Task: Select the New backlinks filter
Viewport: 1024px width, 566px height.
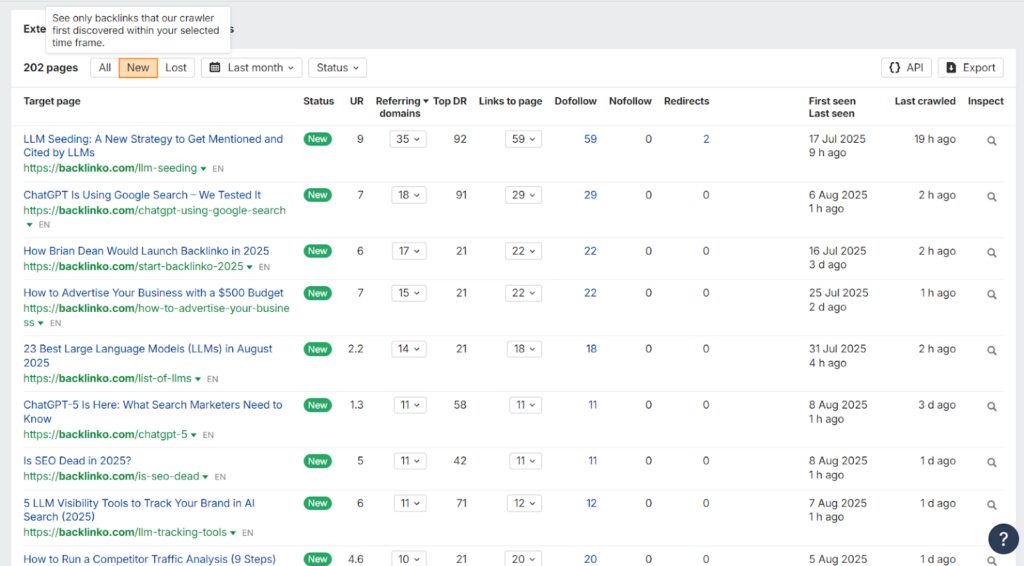Action: pos(138,67)
